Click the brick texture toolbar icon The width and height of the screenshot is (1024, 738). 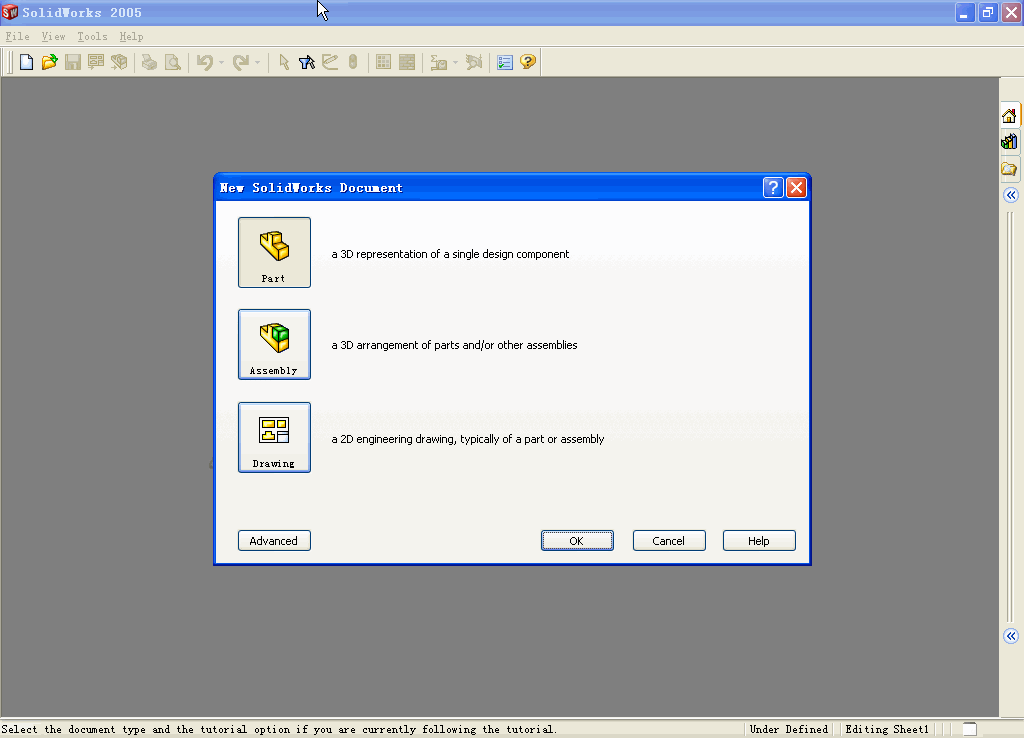click(407, 62)
